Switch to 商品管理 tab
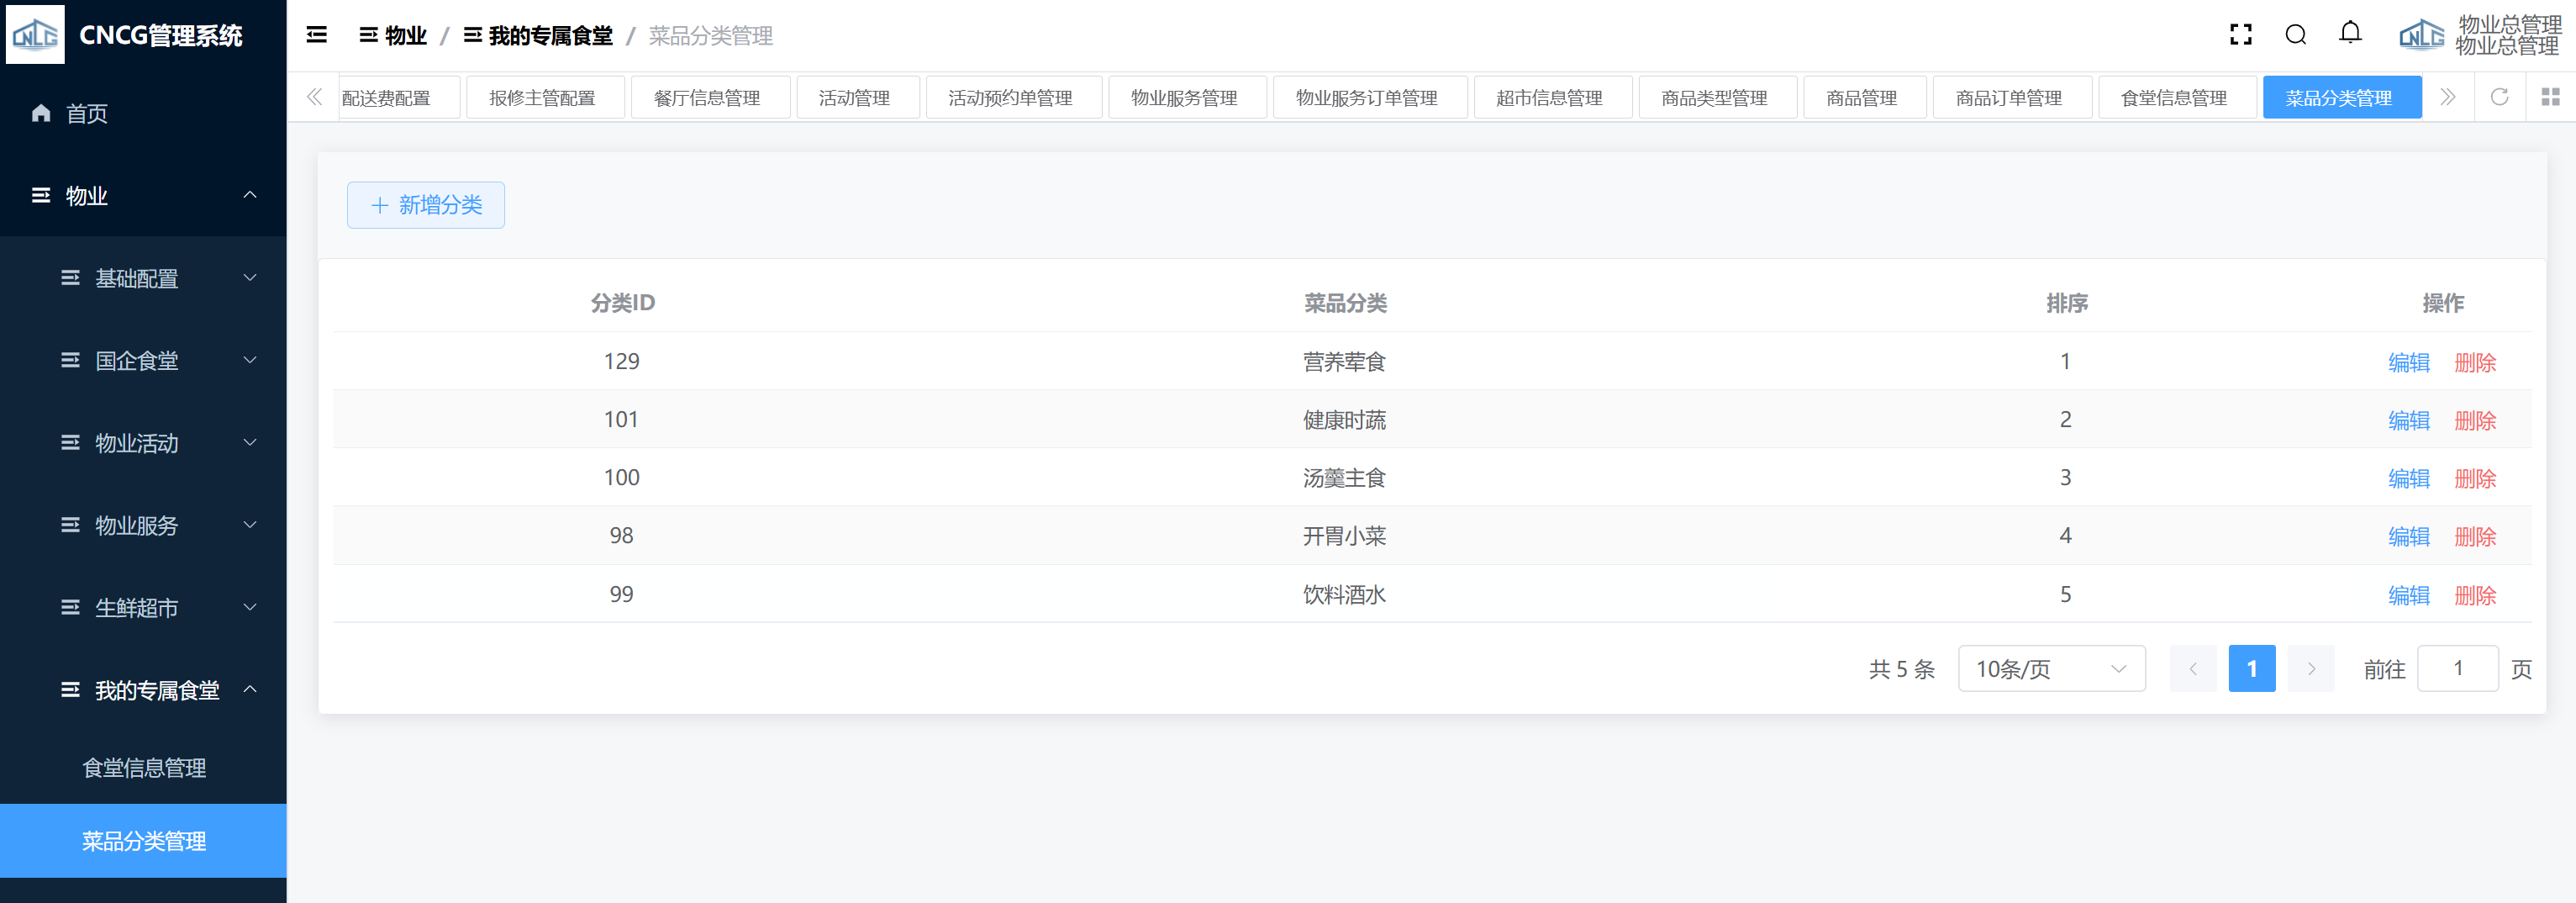 tap(1862, 98)
